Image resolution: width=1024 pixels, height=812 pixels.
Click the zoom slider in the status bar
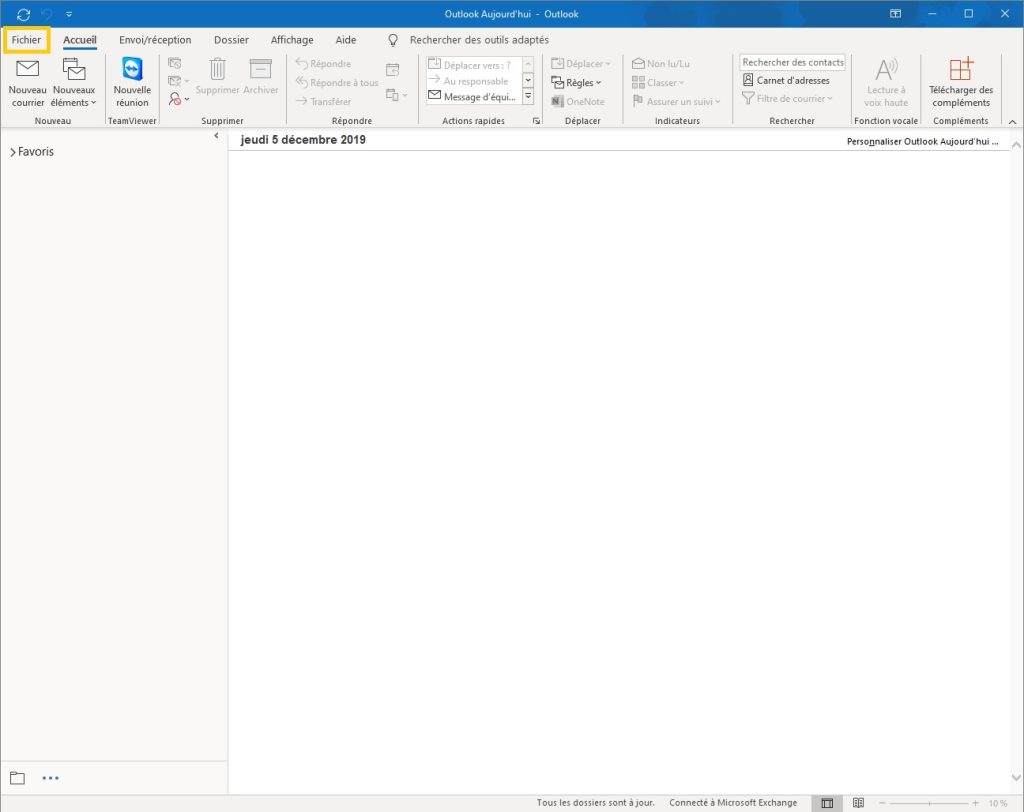tap(929, 803)
